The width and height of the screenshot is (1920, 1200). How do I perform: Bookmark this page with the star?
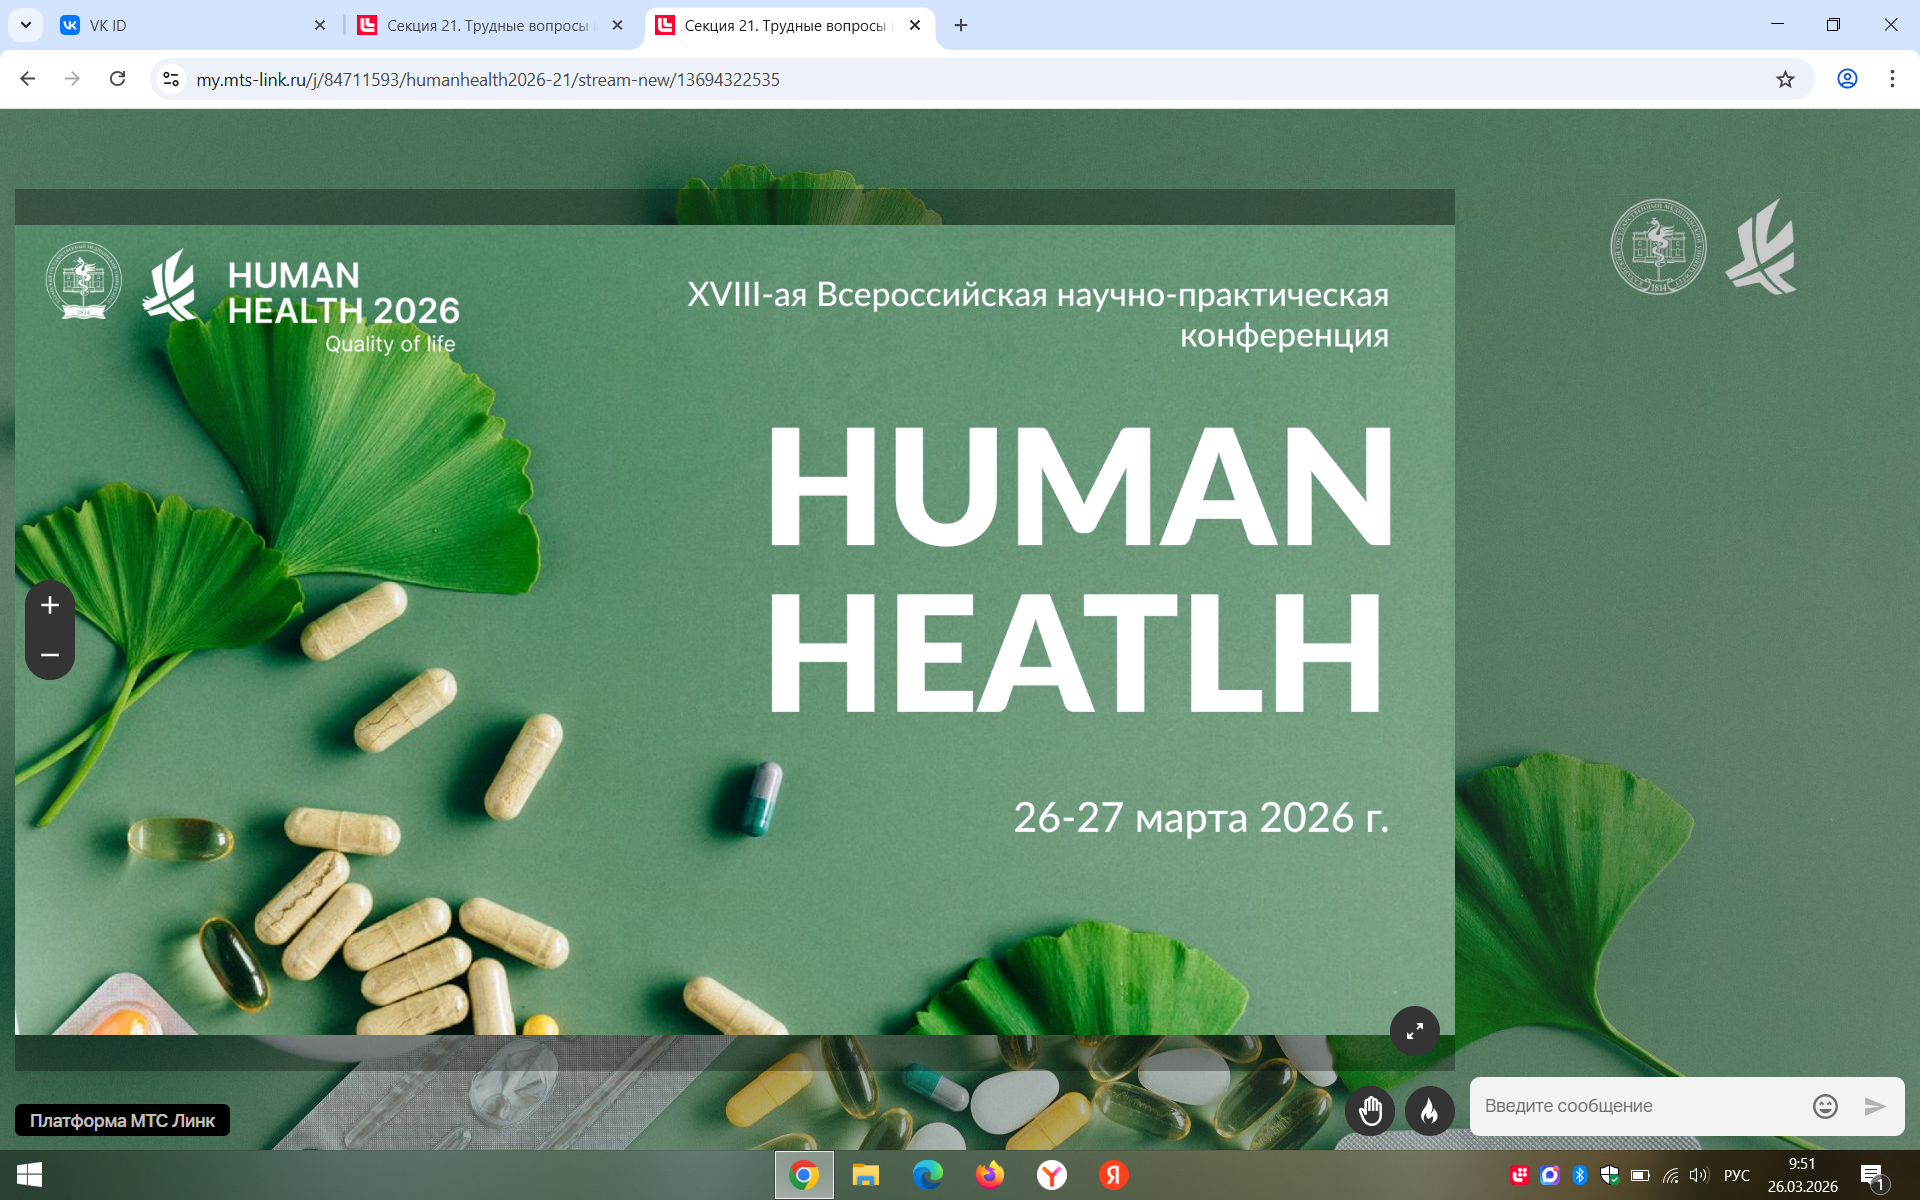pyautogui.click(x=1785, y=79)
